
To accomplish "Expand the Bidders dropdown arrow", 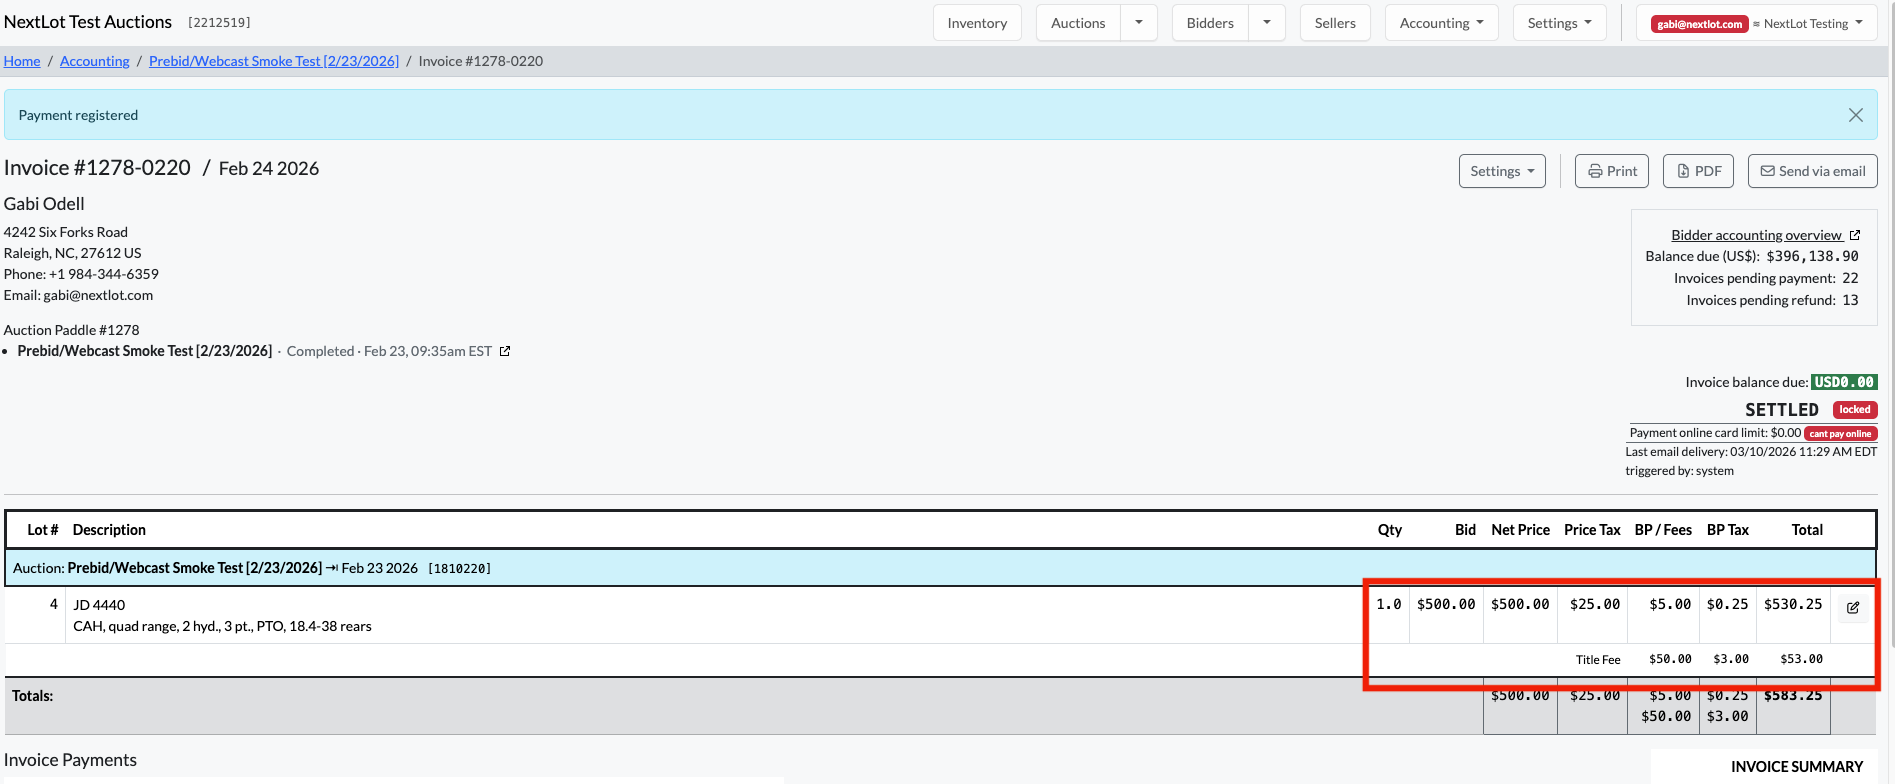I will coord(1267,23).
